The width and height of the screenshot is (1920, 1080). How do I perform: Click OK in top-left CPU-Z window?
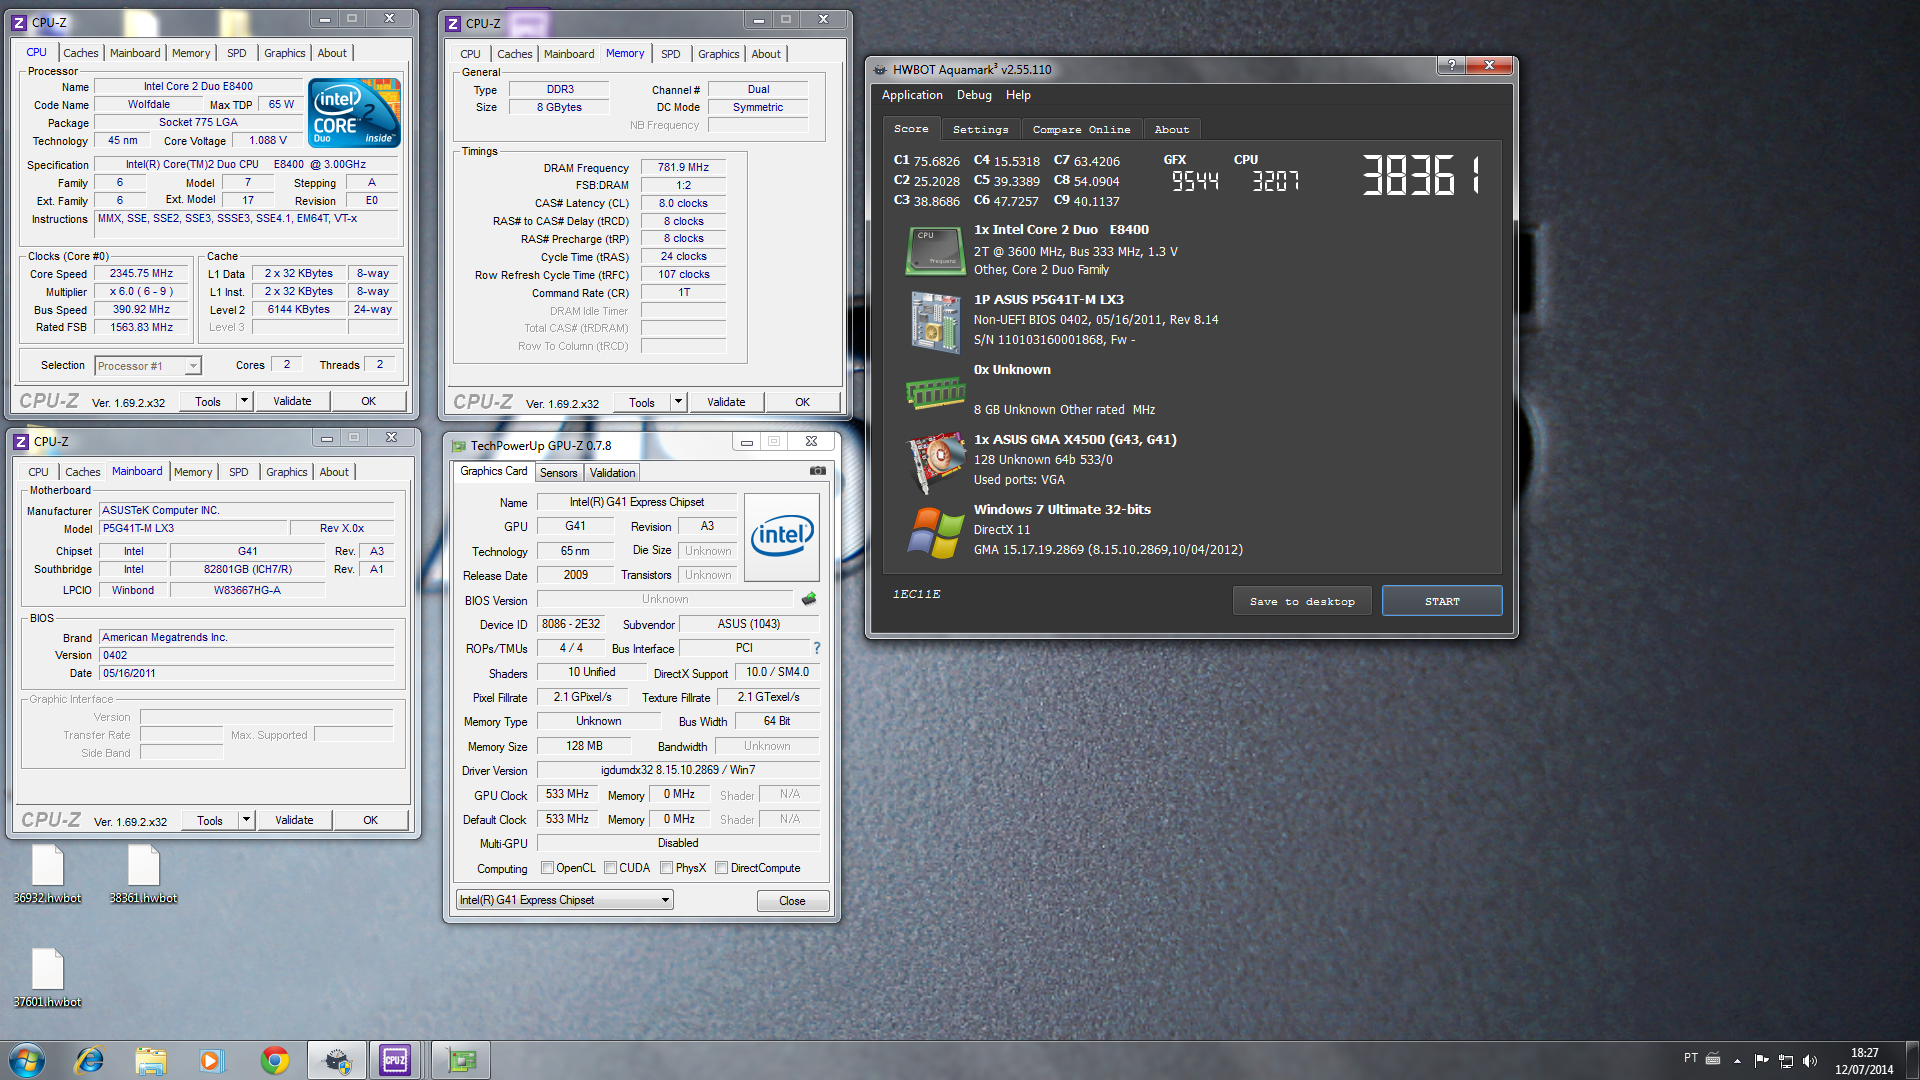[x=368, y=401]
